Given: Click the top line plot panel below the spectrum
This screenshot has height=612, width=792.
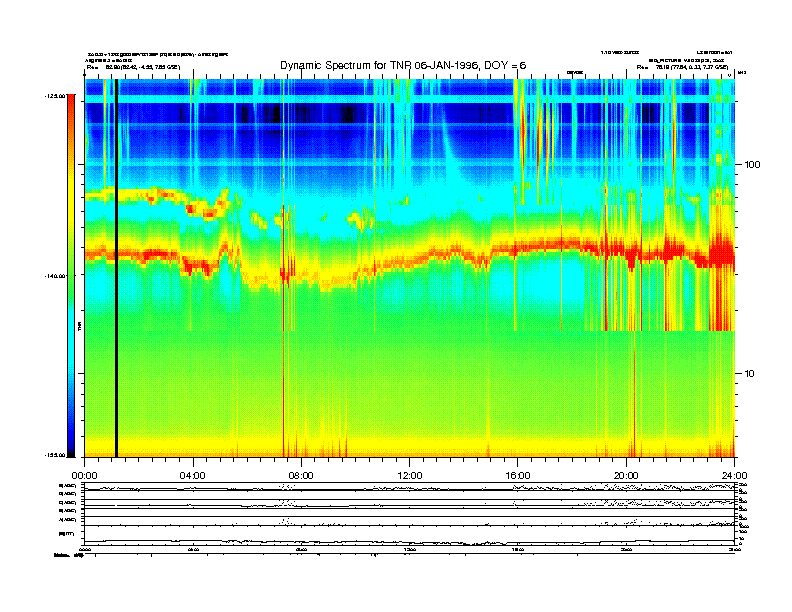Looking at the screenshot, I should pos(410,487).
